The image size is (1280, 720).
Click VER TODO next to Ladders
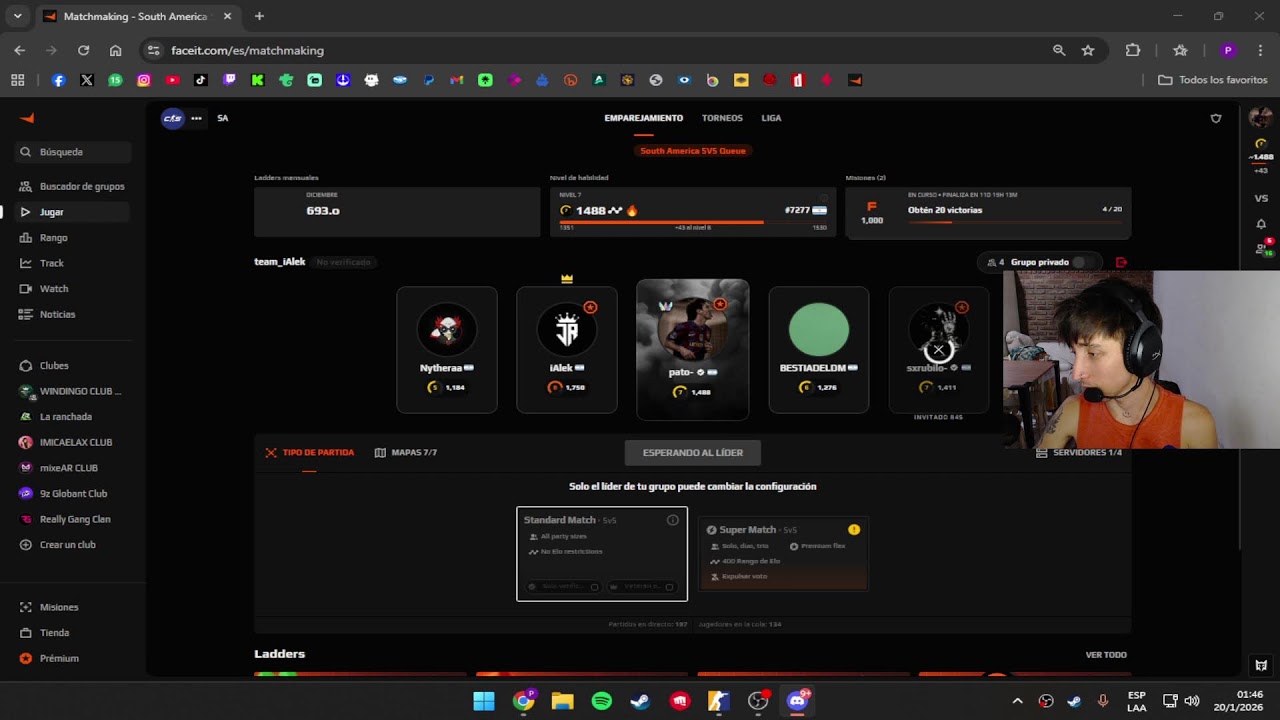coord(1106,655)
